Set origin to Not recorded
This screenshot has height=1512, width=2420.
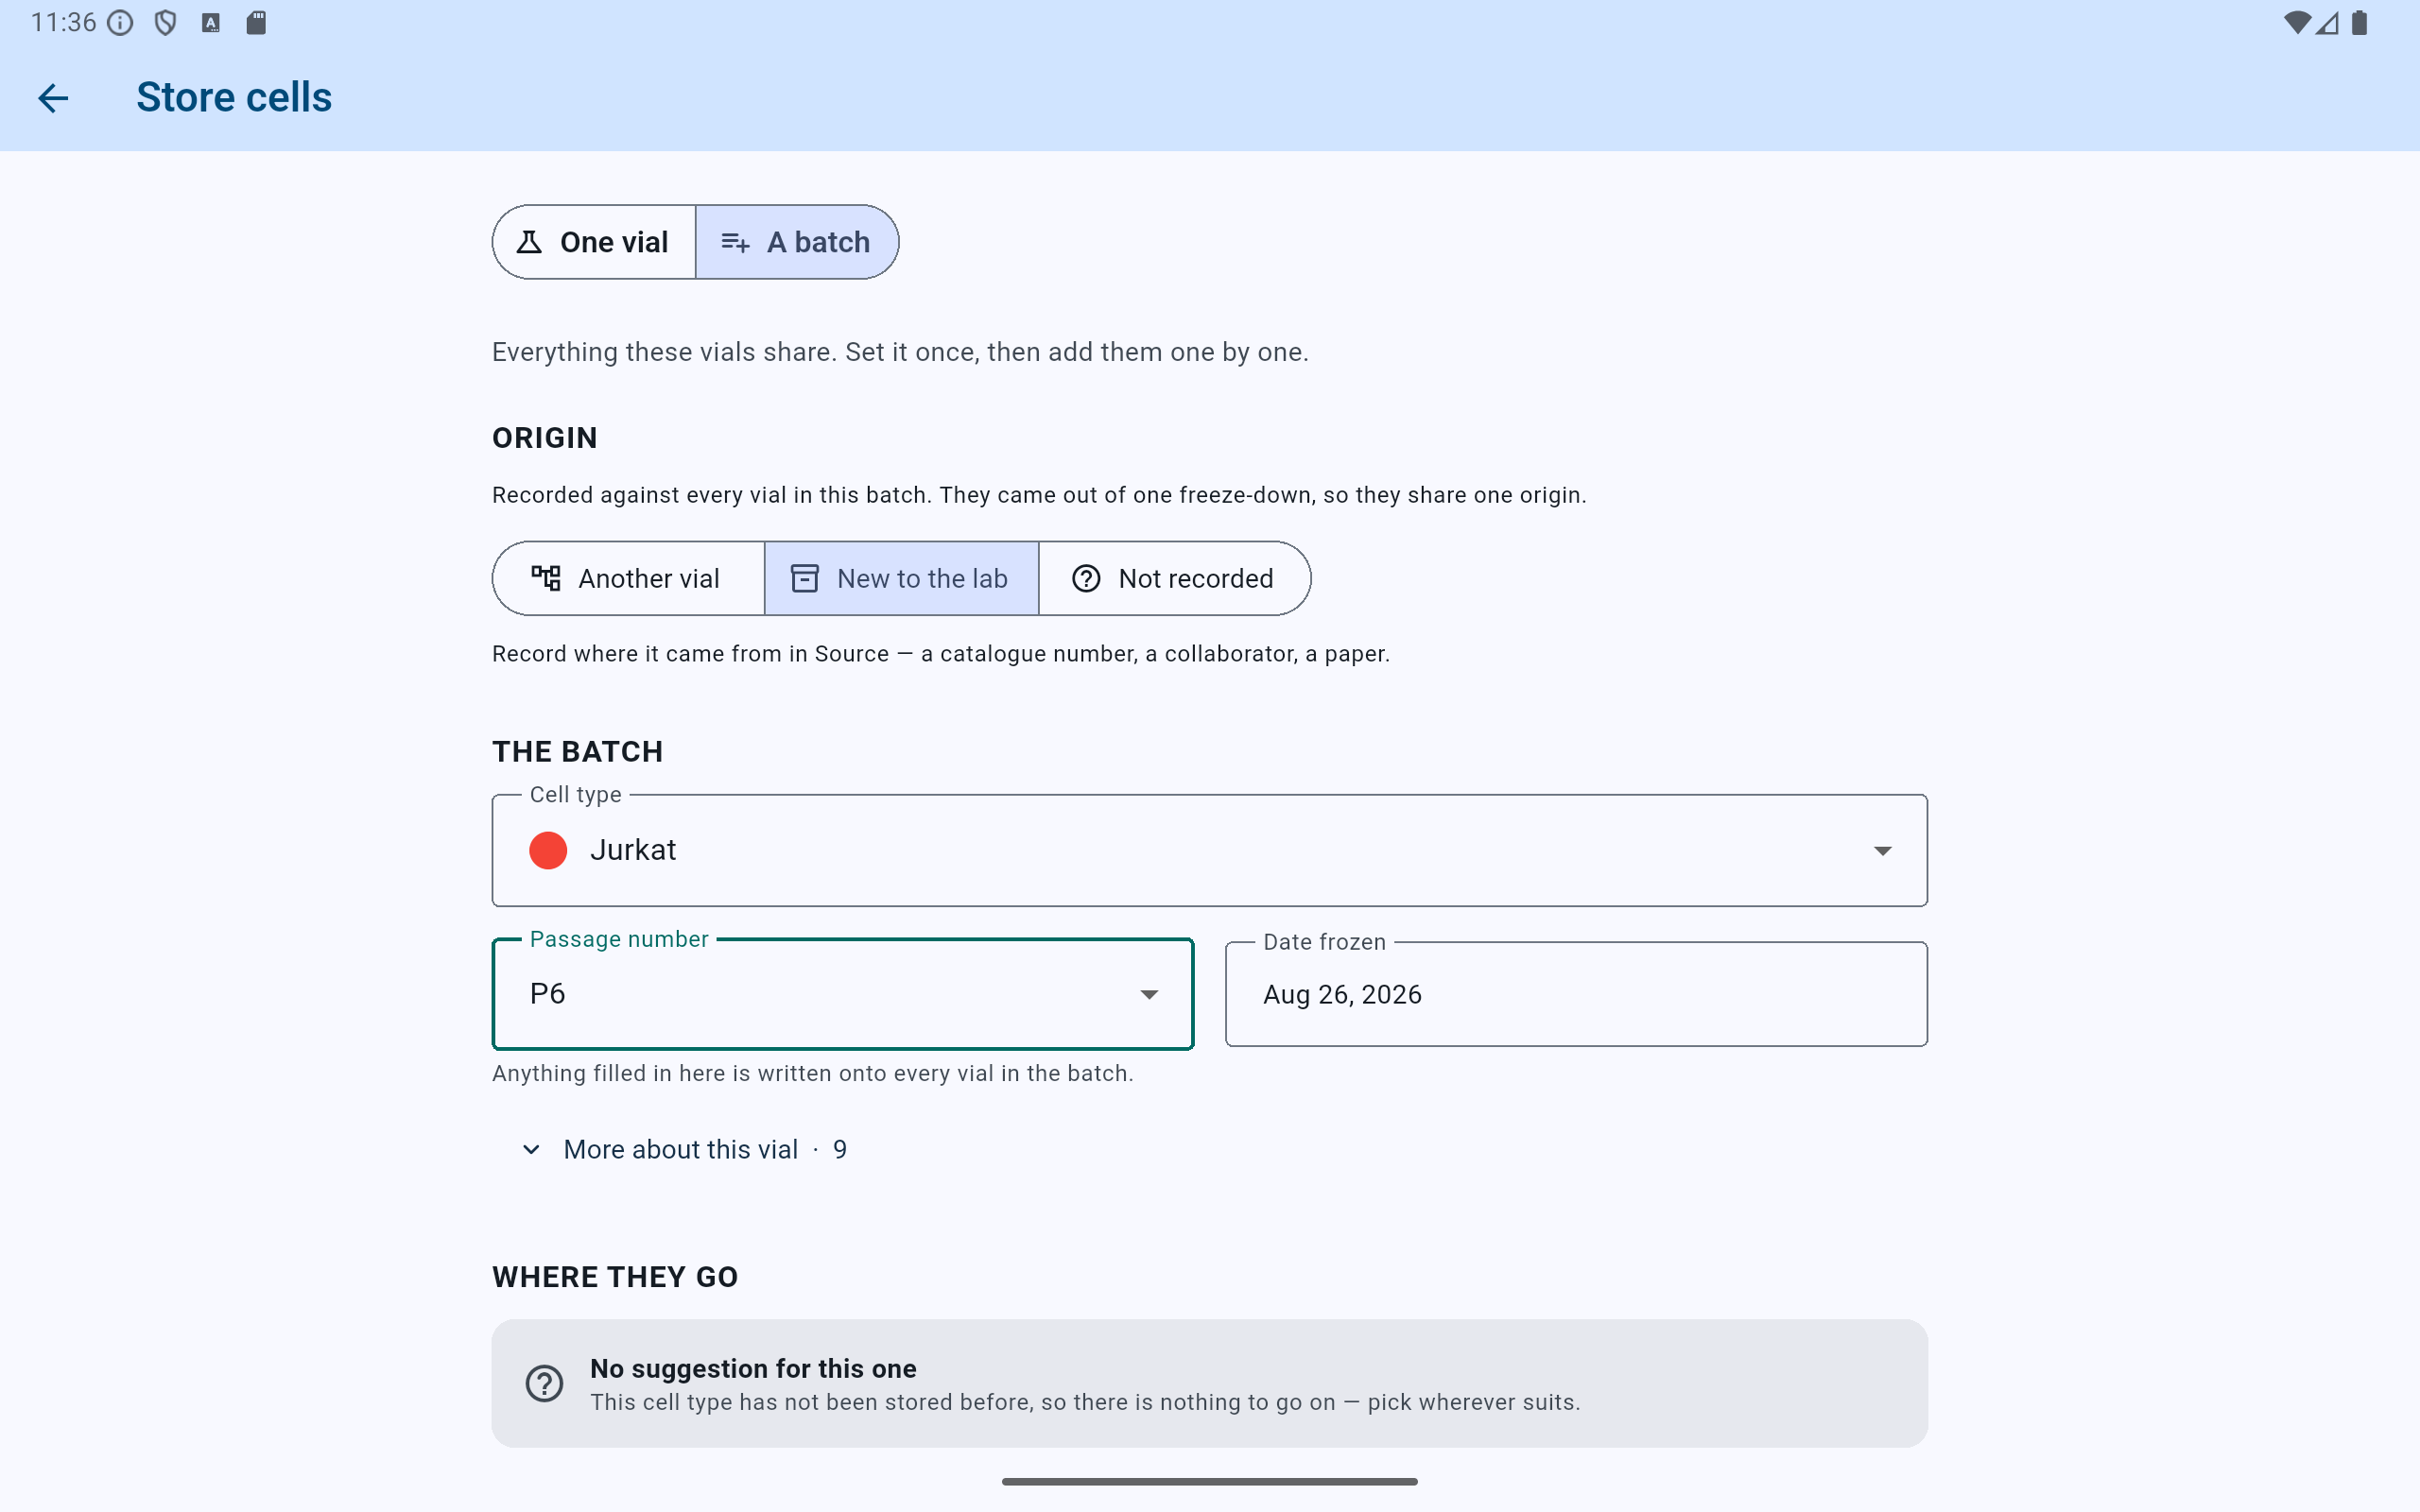(1175, 578)
